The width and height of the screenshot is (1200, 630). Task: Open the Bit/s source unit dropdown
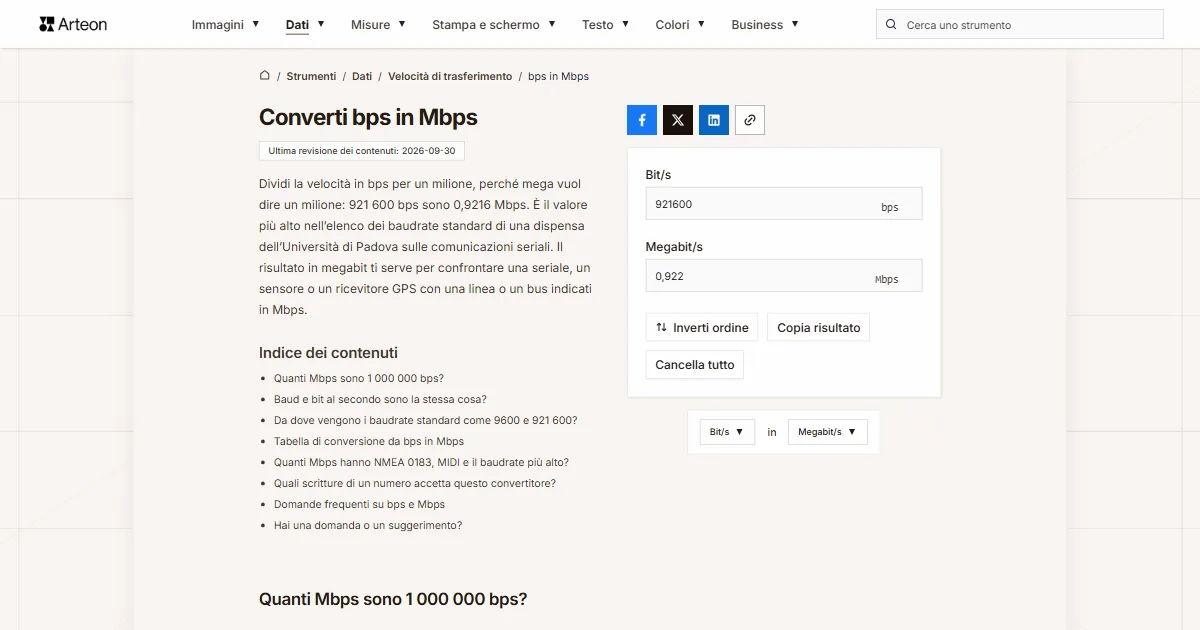click(x=727, y=432)
